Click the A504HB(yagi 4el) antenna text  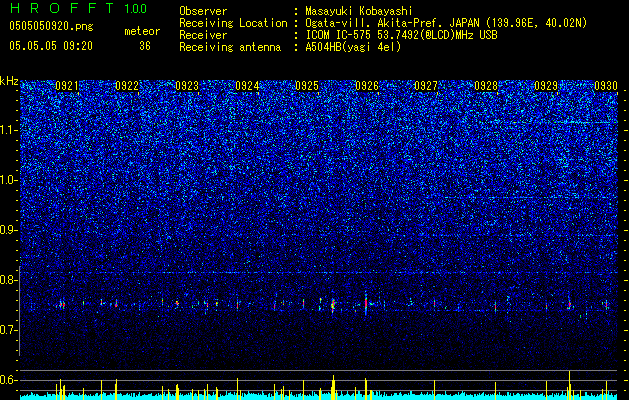pyautogui.click(x=353, y=47)
